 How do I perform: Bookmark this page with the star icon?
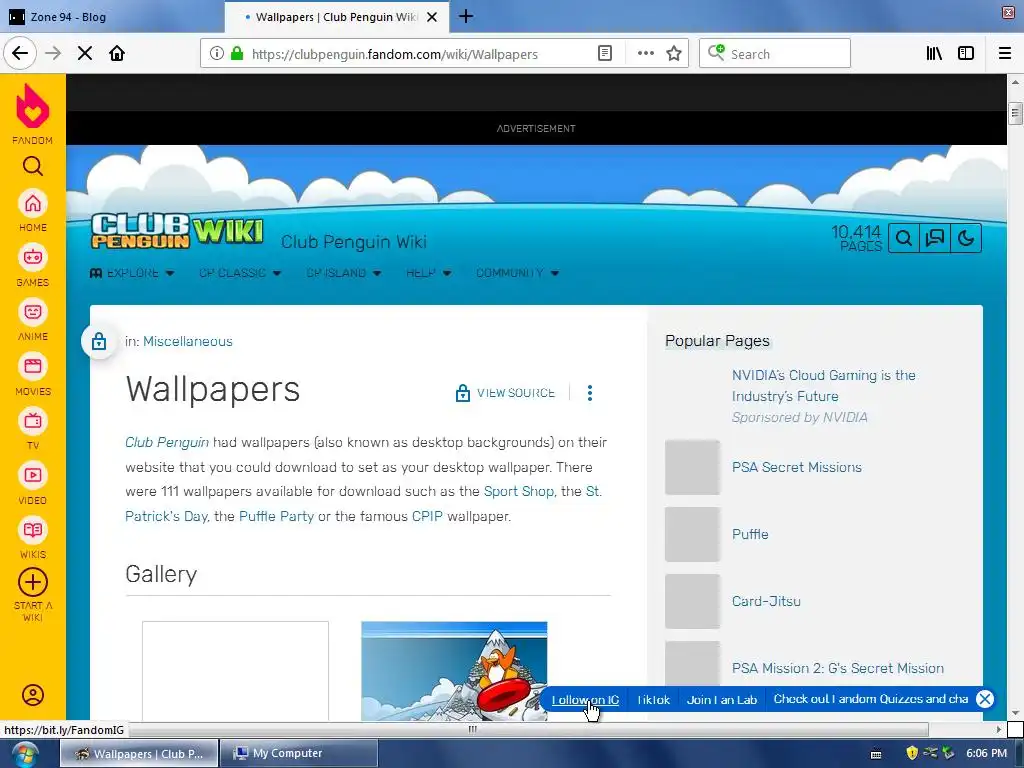pos(674,54)
